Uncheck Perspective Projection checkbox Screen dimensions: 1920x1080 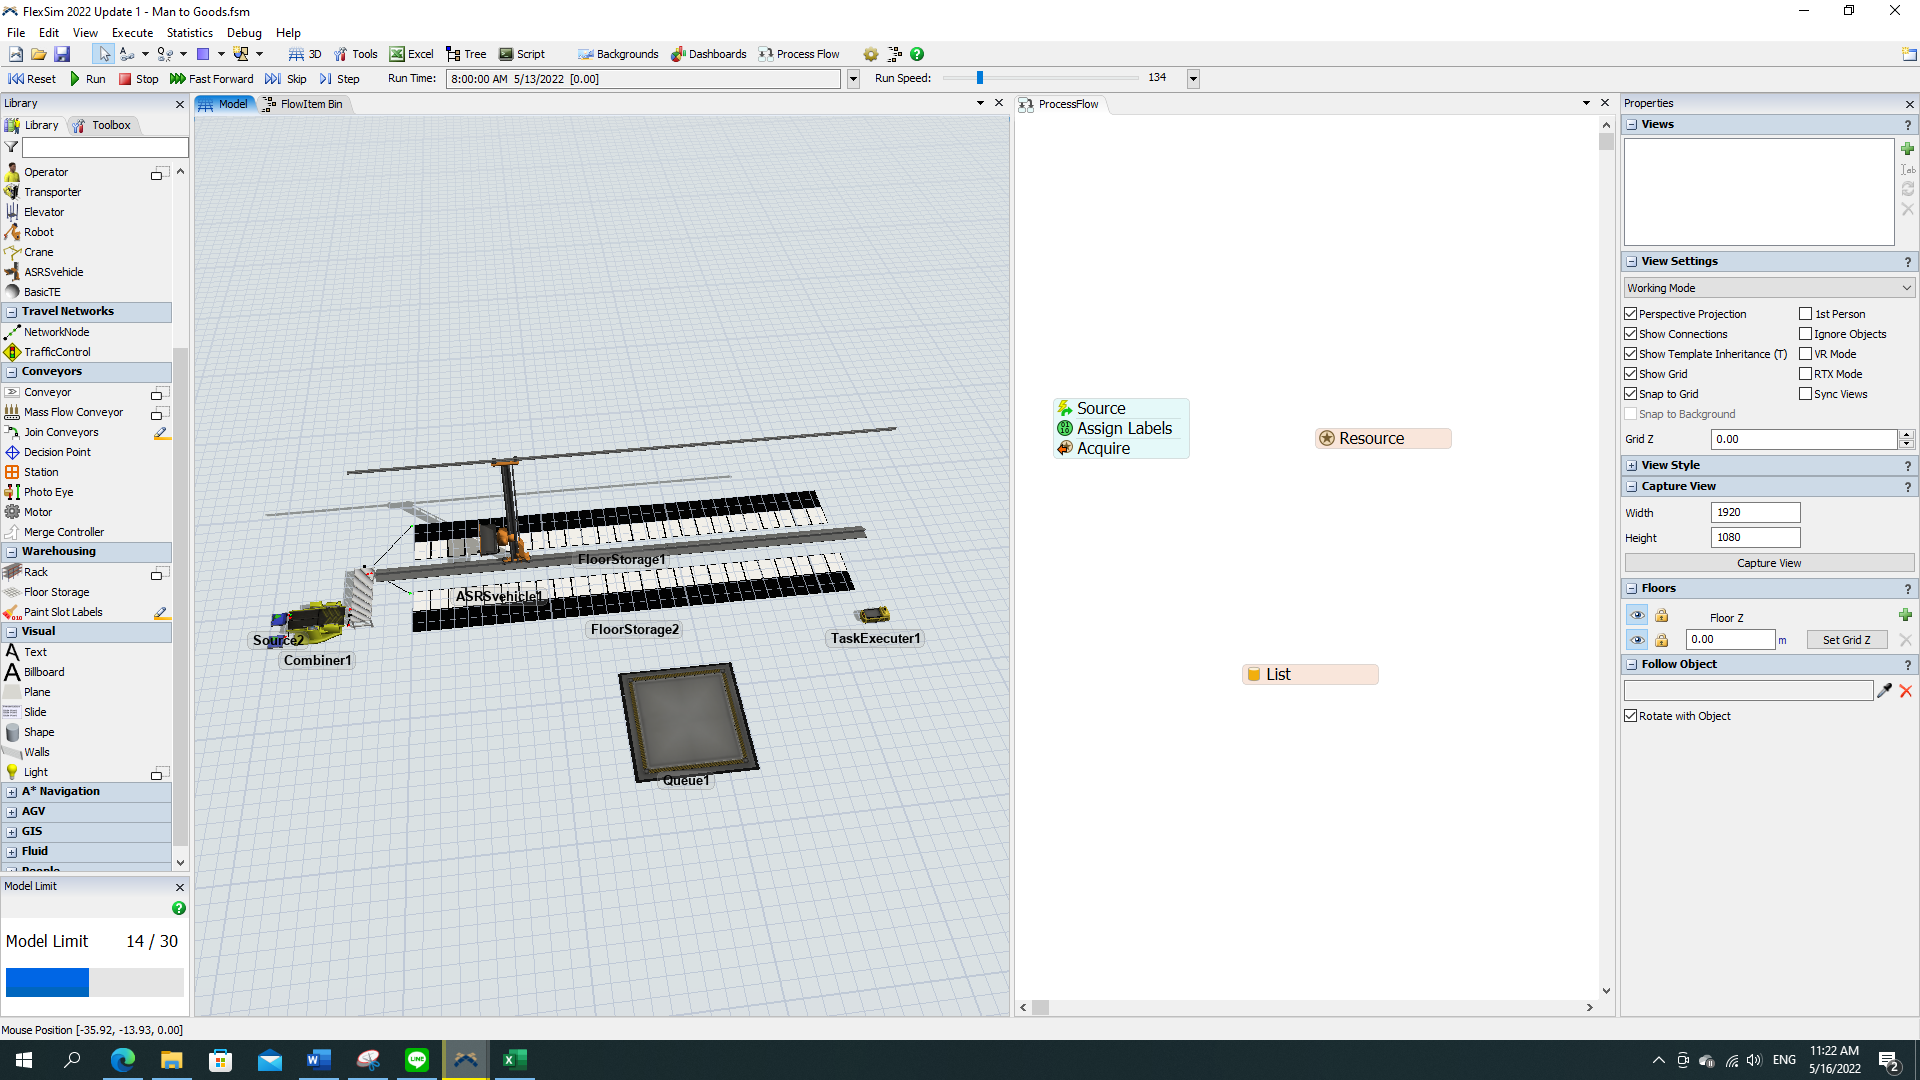click(1631, 314)
